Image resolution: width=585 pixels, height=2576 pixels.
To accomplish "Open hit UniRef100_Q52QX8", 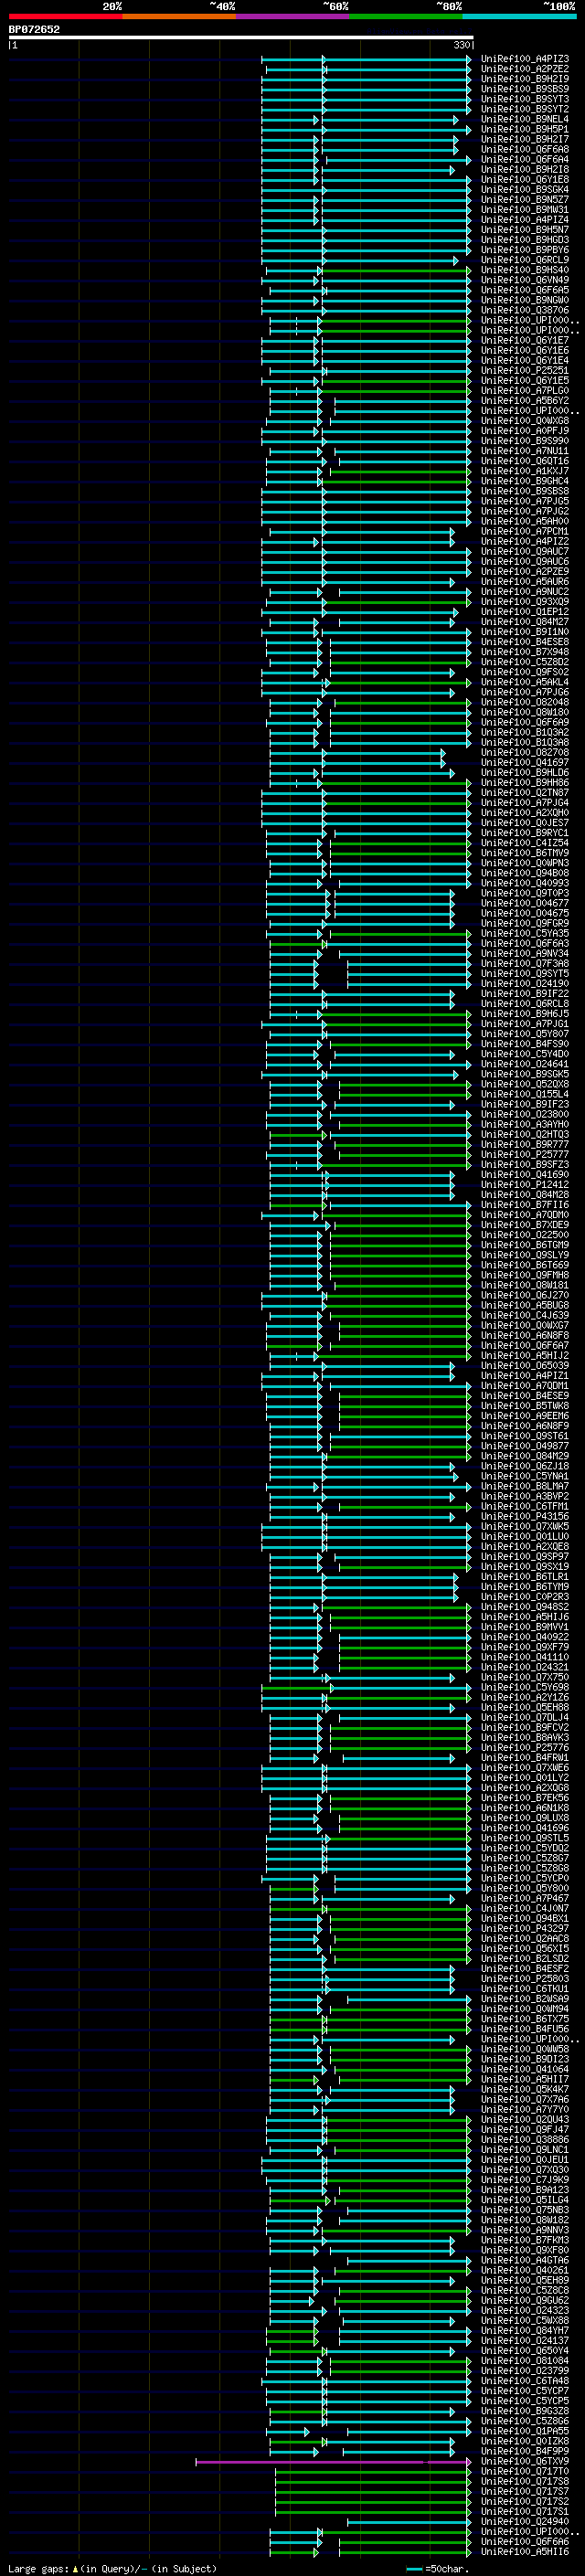I will (525, 1084).
